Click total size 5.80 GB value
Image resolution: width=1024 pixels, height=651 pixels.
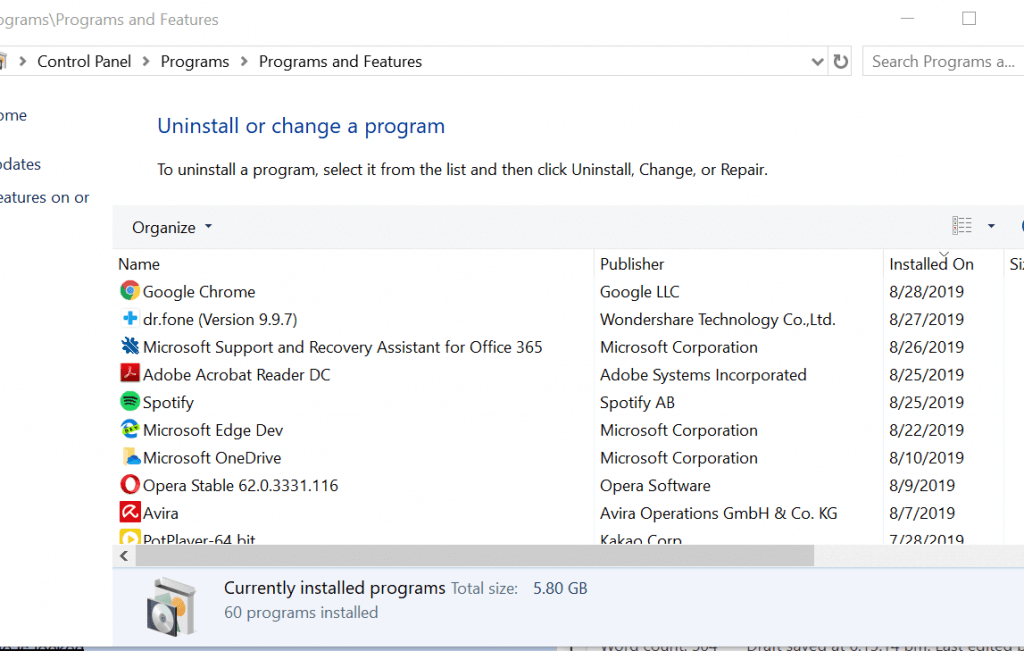560,588
